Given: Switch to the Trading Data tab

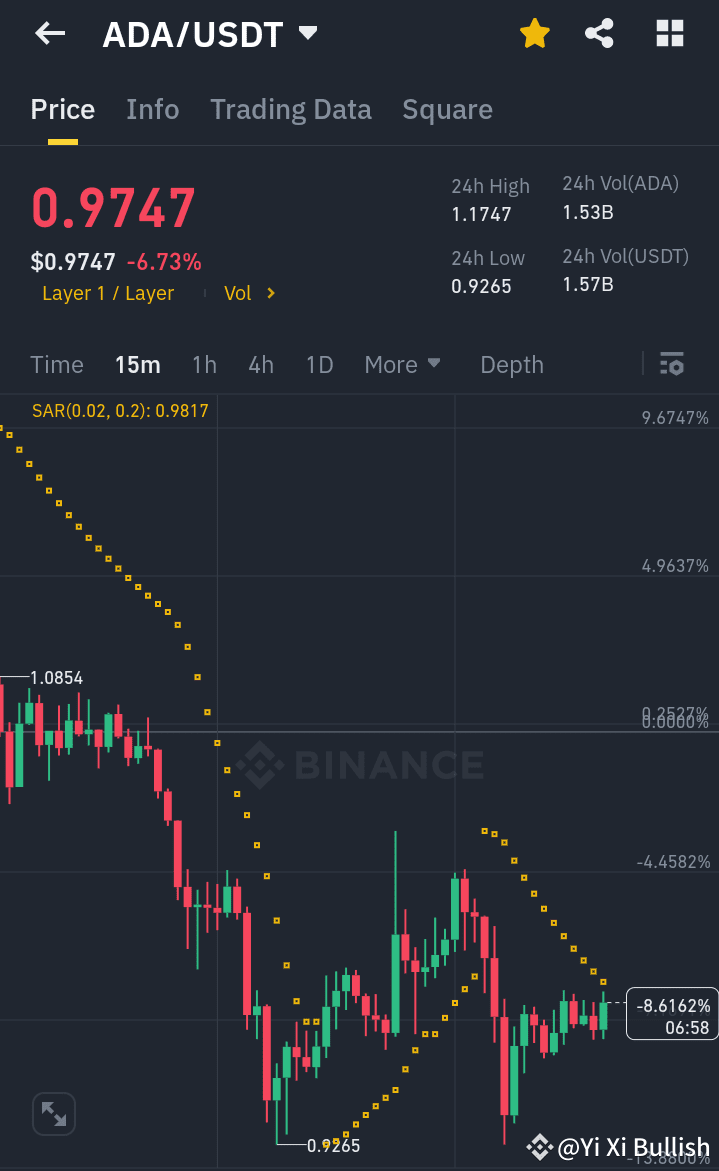Looking at the screenshot, I should pos(291,109).
